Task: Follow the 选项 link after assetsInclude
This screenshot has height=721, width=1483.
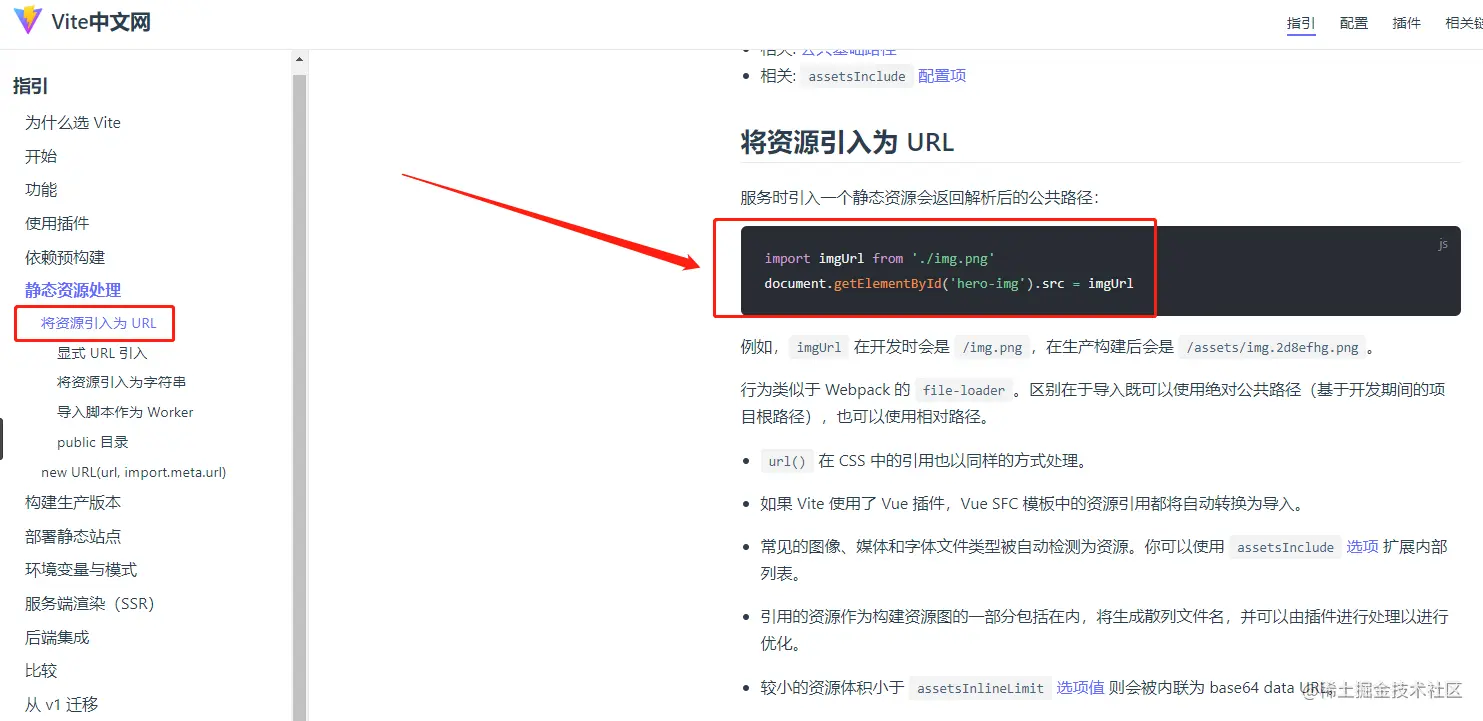Action: [x=1363, y=547]
